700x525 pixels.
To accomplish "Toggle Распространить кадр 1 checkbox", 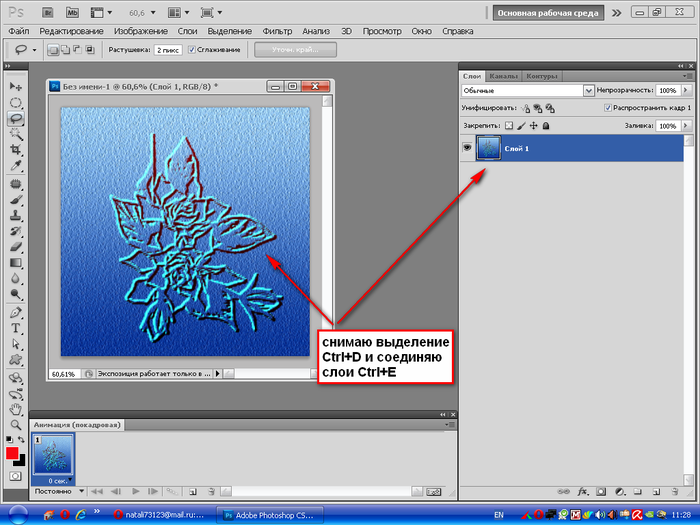I will [x=607, y=108].
